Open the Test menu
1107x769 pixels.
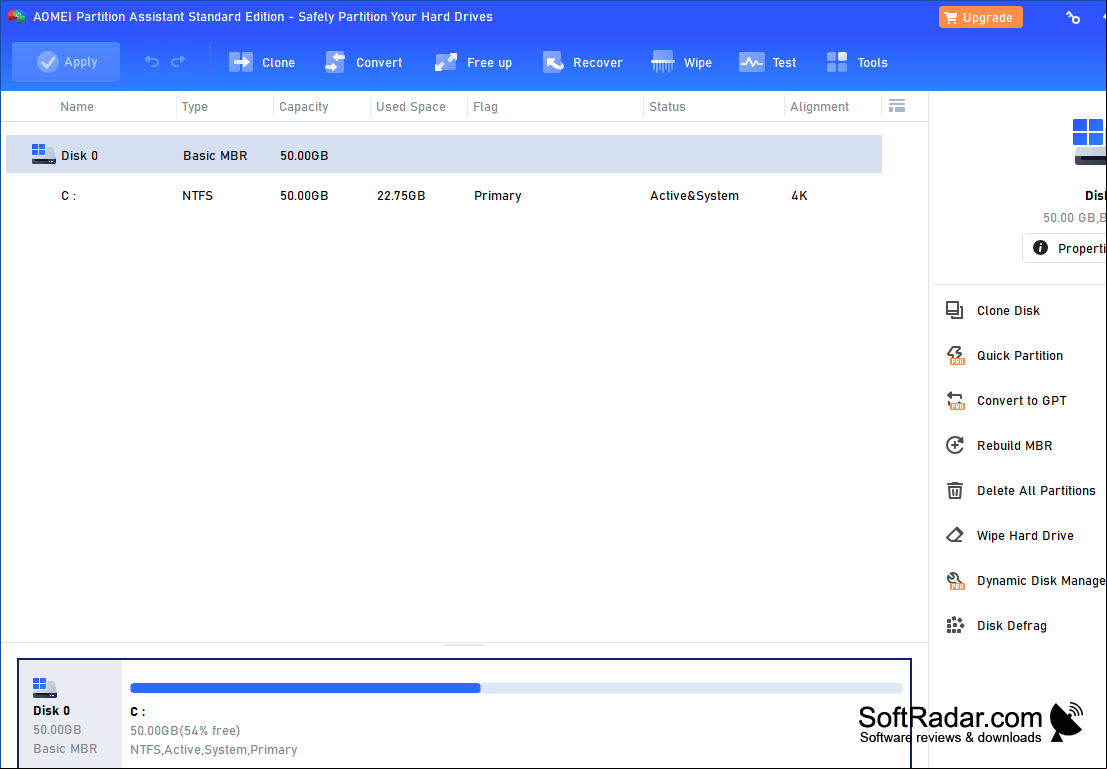tap(767, 62)
